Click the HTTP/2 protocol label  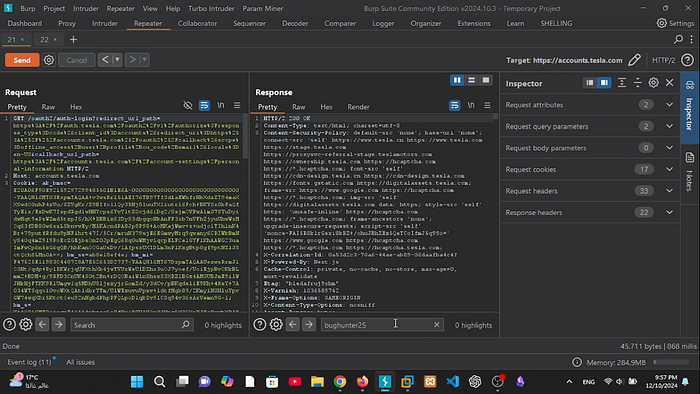(663, 60)
